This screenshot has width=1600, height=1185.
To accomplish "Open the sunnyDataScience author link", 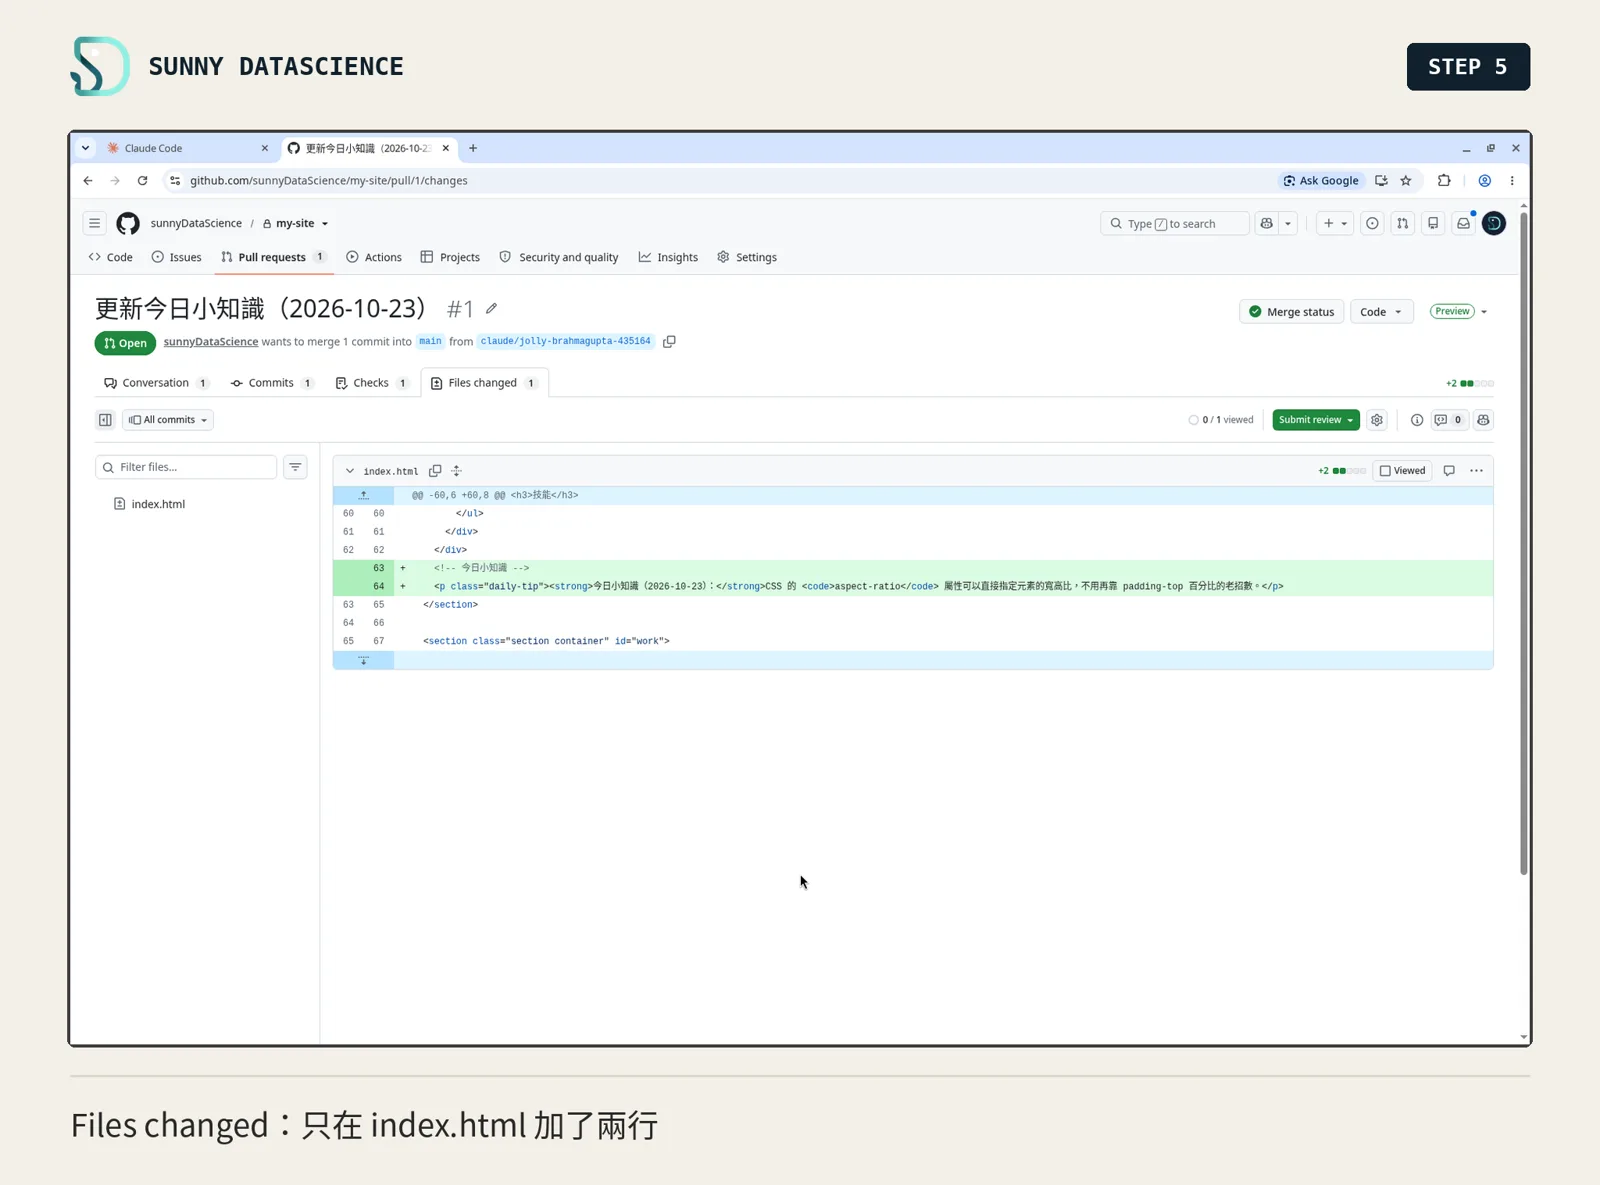I will pyautogui.click(x=211, y=342).
